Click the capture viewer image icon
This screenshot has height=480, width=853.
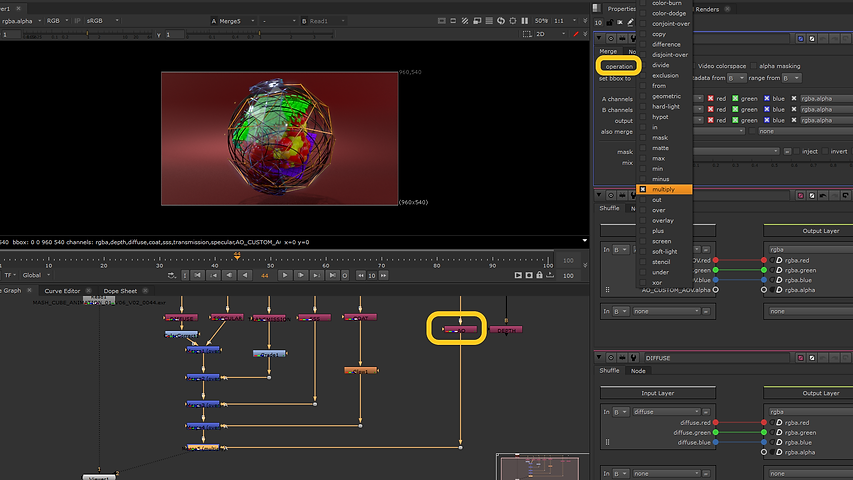(x=529, y=275)
